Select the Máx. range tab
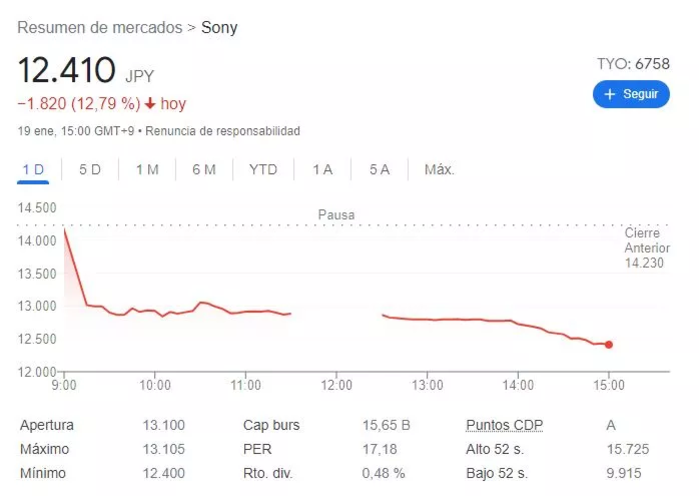This screenshot has height=496, width=699. [439, 169]
